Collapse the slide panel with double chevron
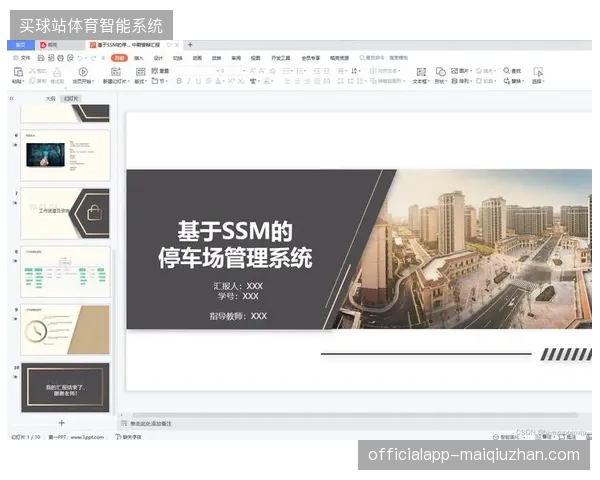 [12, 98]
